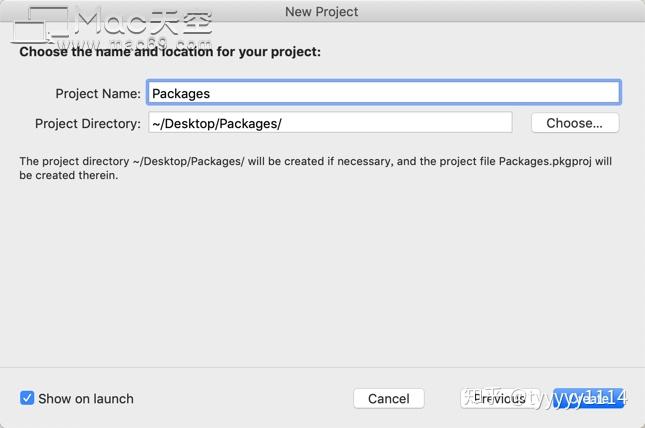Click the Choose... directory button
645x428 pixels.
[575, 123]
